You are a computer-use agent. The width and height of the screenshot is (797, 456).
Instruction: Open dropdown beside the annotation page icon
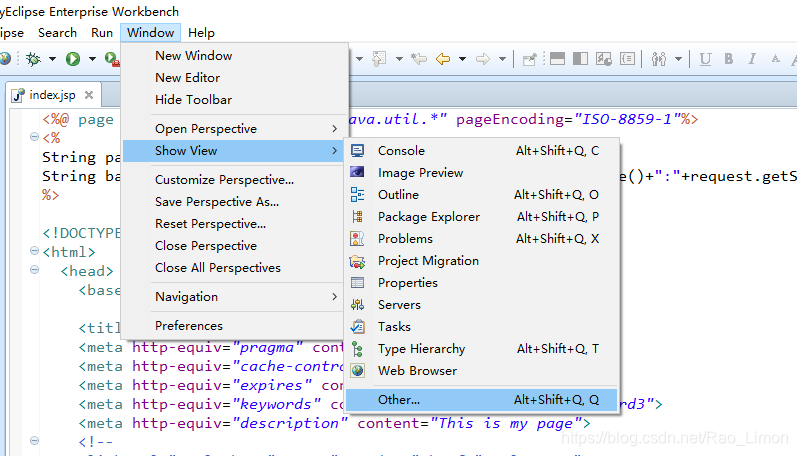399,59
